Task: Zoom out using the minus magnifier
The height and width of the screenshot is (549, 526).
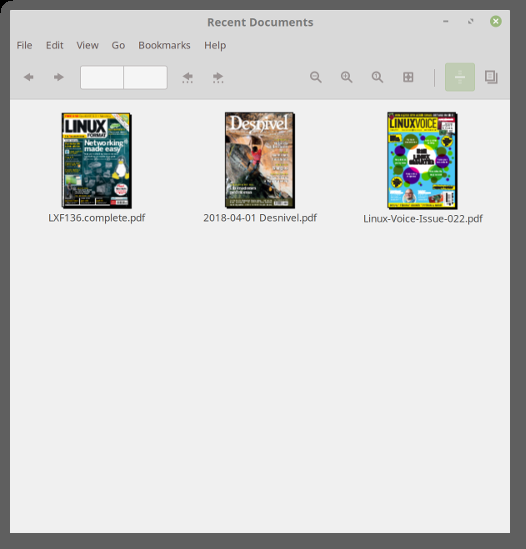Action: click(x=316, y=77)
